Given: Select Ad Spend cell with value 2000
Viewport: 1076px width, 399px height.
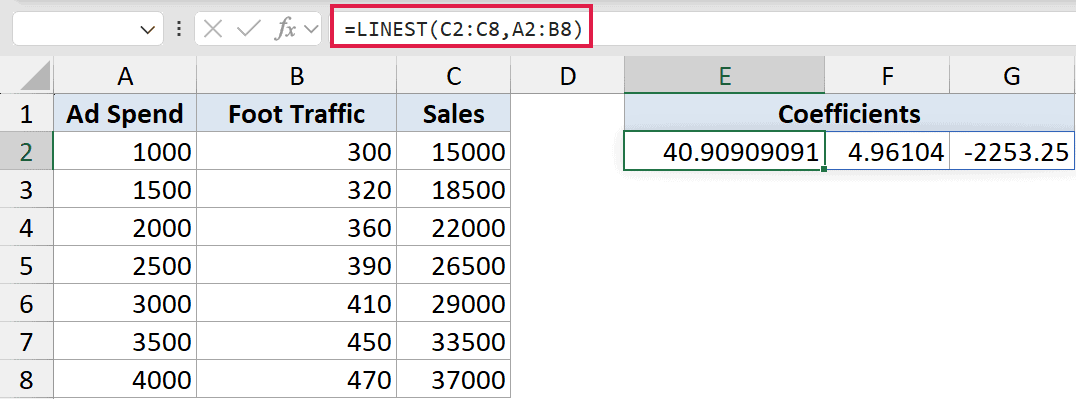Looking at the screenshot, I should point(125,227).
